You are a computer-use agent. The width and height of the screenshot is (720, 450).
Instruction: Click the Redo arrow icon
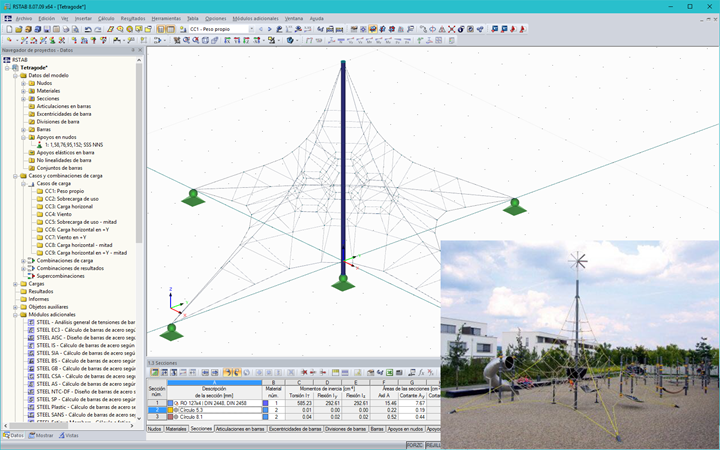click(96, 29)
